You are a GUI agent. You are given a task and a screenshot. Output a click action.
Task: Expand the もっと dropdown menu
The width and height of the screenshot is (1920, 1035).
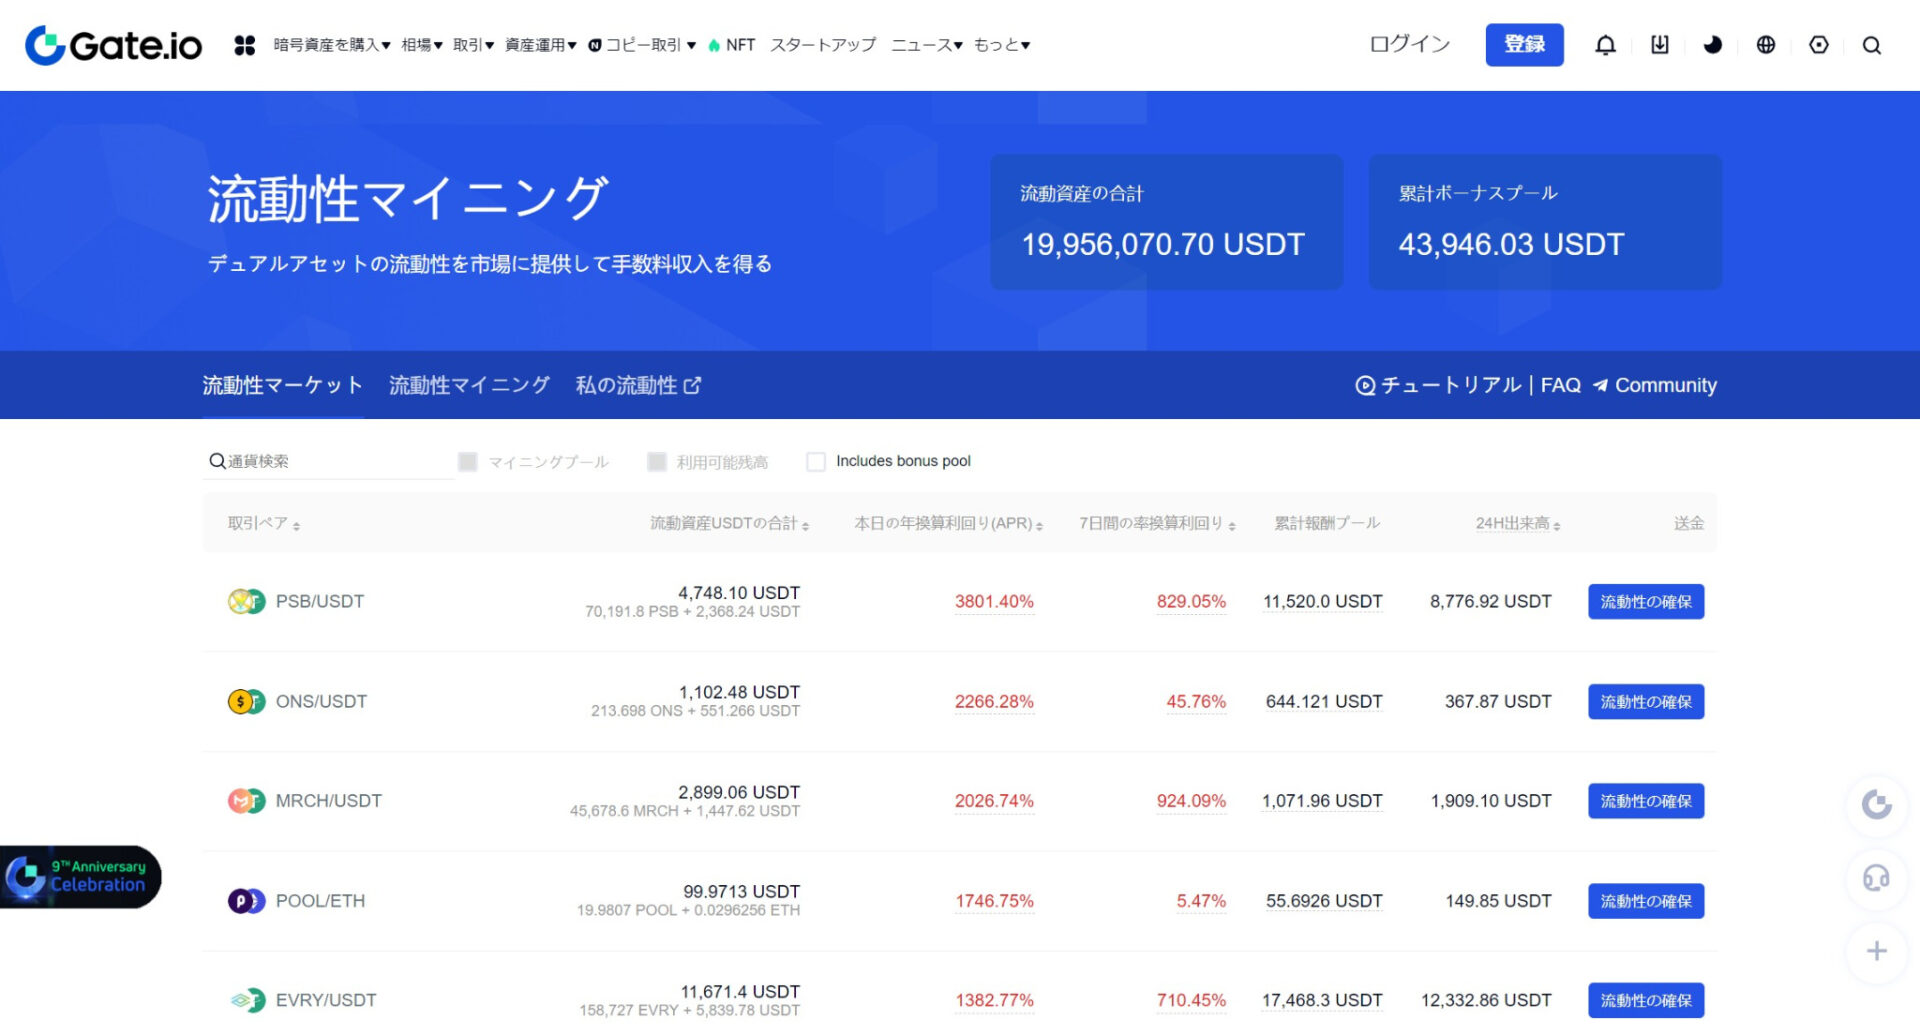1002,45
